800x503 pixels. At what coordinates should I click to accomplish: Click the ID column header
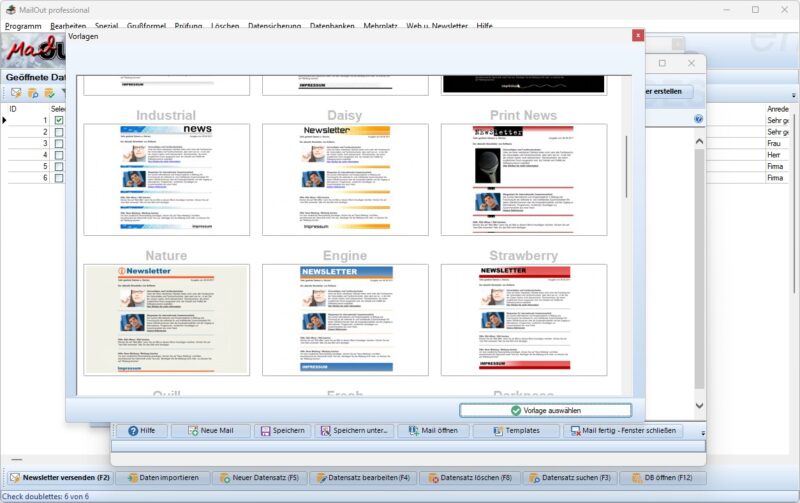pos(13,109)
